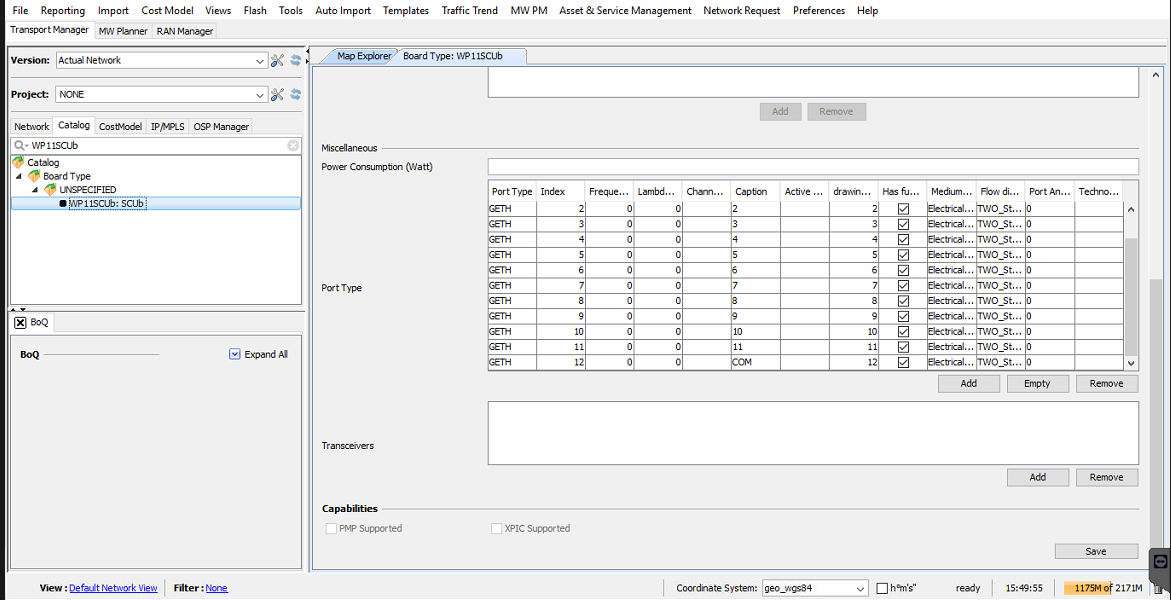1171x600 pixels.
Task: Switch to the IP/MPLS tab
Action: (x=167, y=127)
